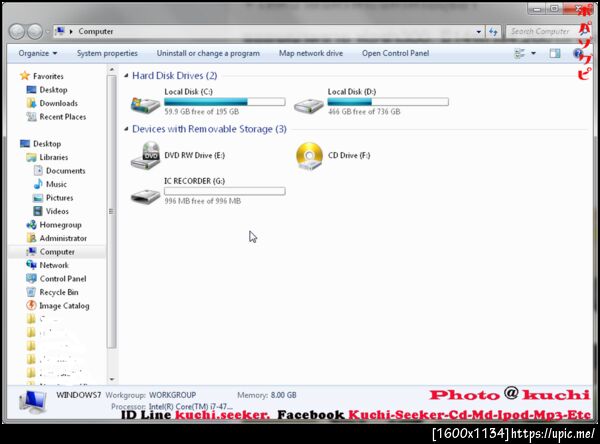Click Map network drive
This screenshot has width=600, height=444.
click(x=311, y=53)
